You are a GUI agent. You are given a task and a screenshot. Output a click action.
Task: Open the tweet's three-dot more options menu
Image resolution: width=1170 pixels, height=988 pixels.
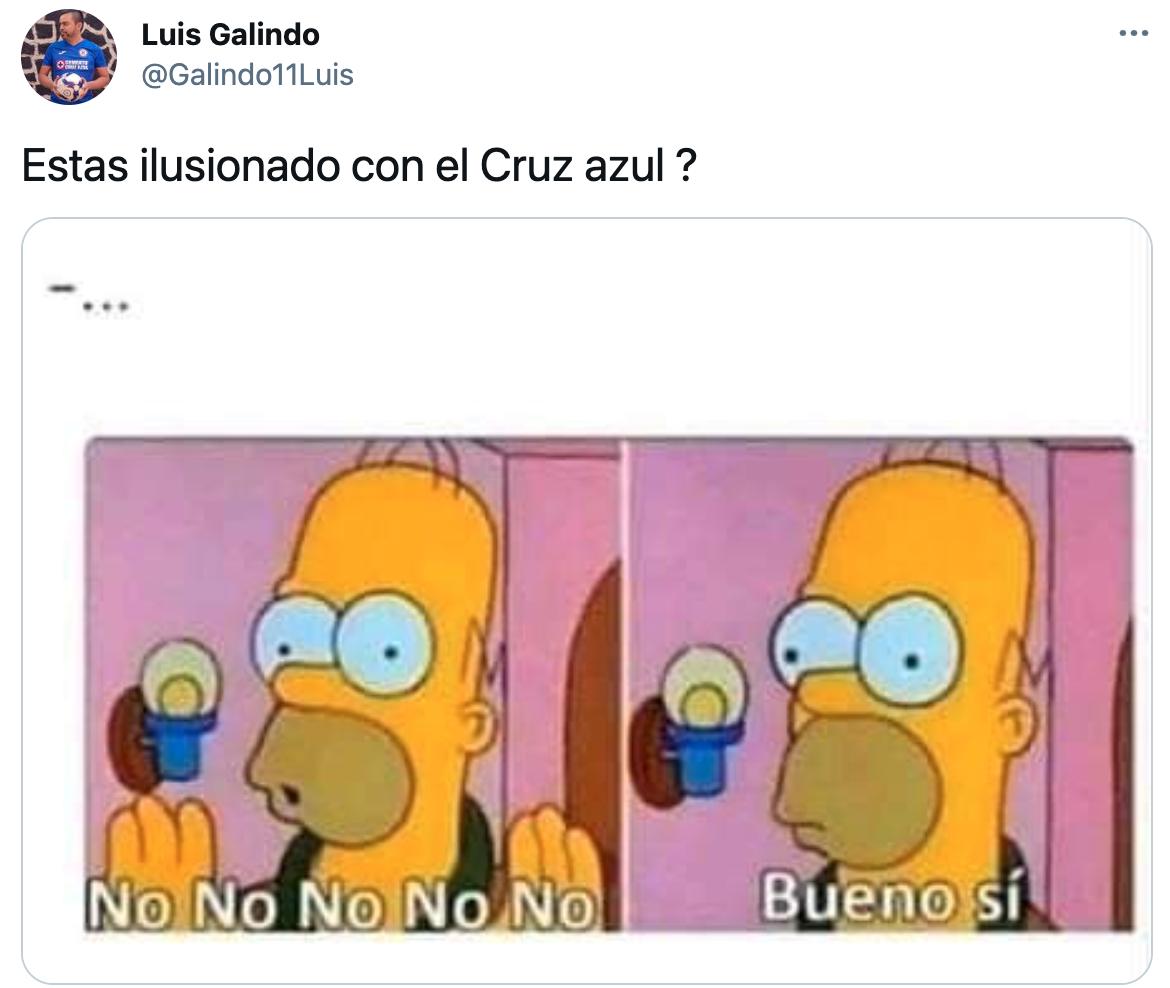[1133, 34]
